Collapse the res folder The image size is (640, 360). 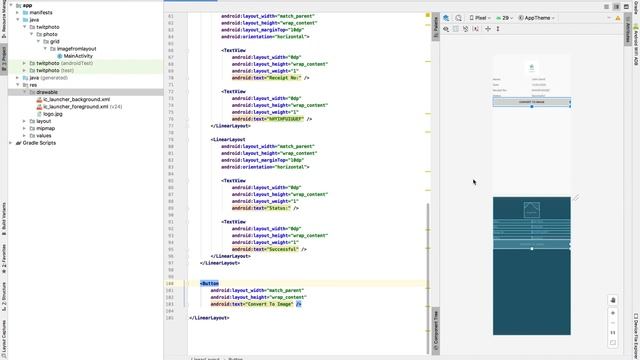[18, 85]
